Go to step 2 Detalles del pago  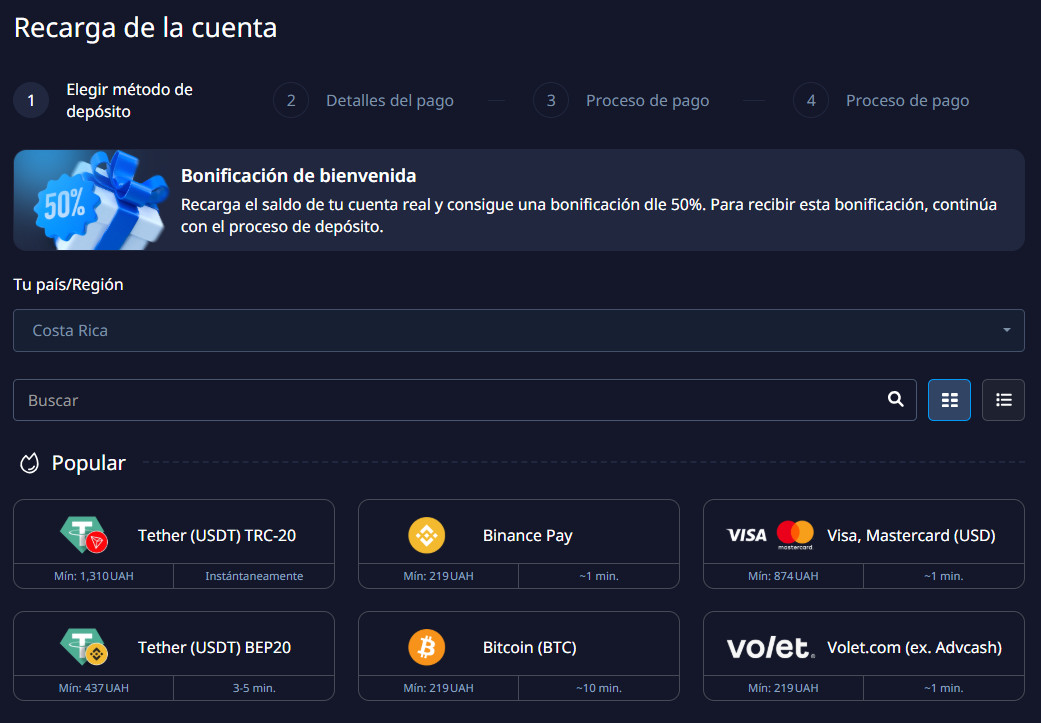(x=290, y=100)
